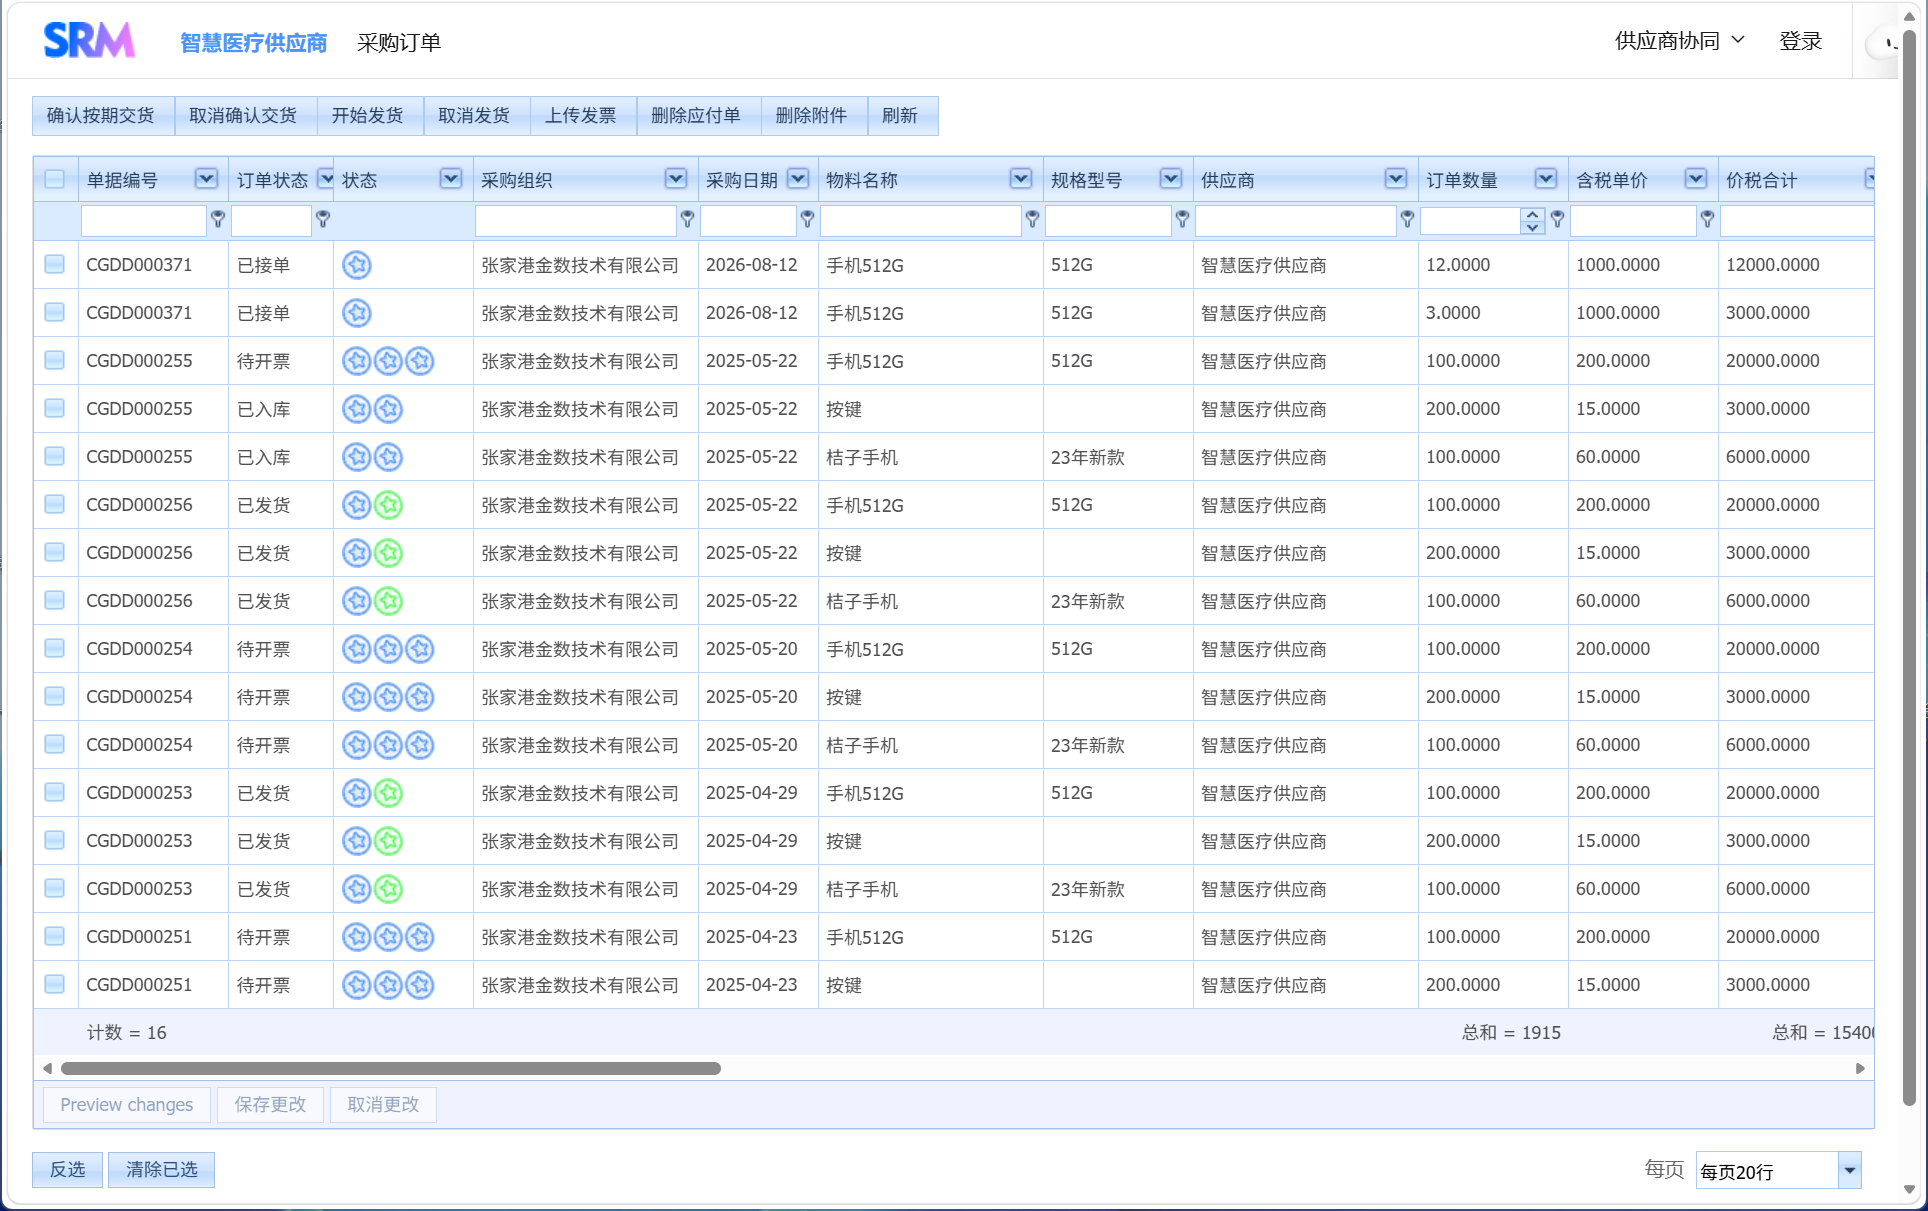Click the 订单数量 filter stepper up arrow
This screenshot has width=1928, height=1211.
(x=1532, y=215)
